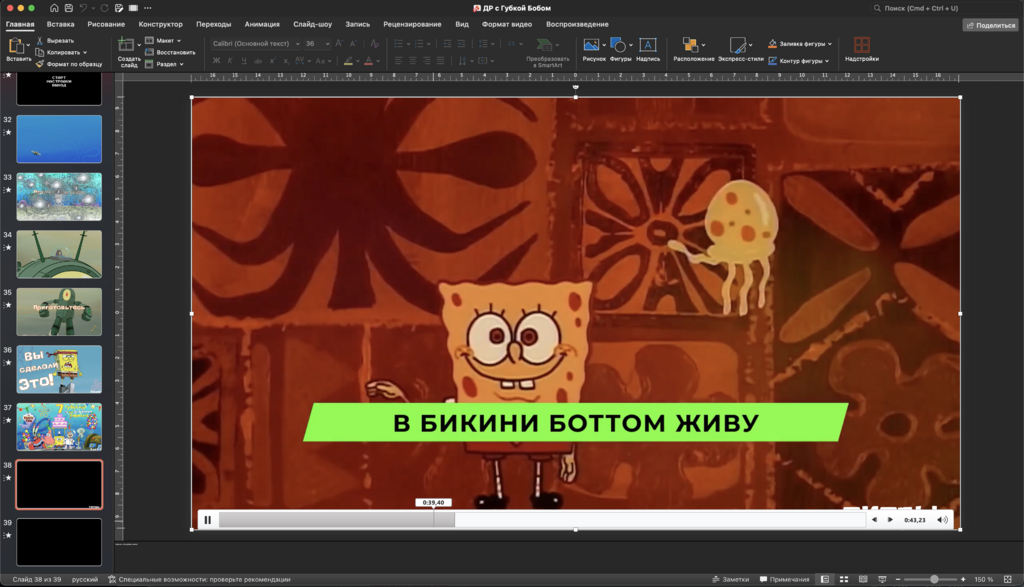Open Заметки notes pane
The image size is (1024, 587).
731,579
